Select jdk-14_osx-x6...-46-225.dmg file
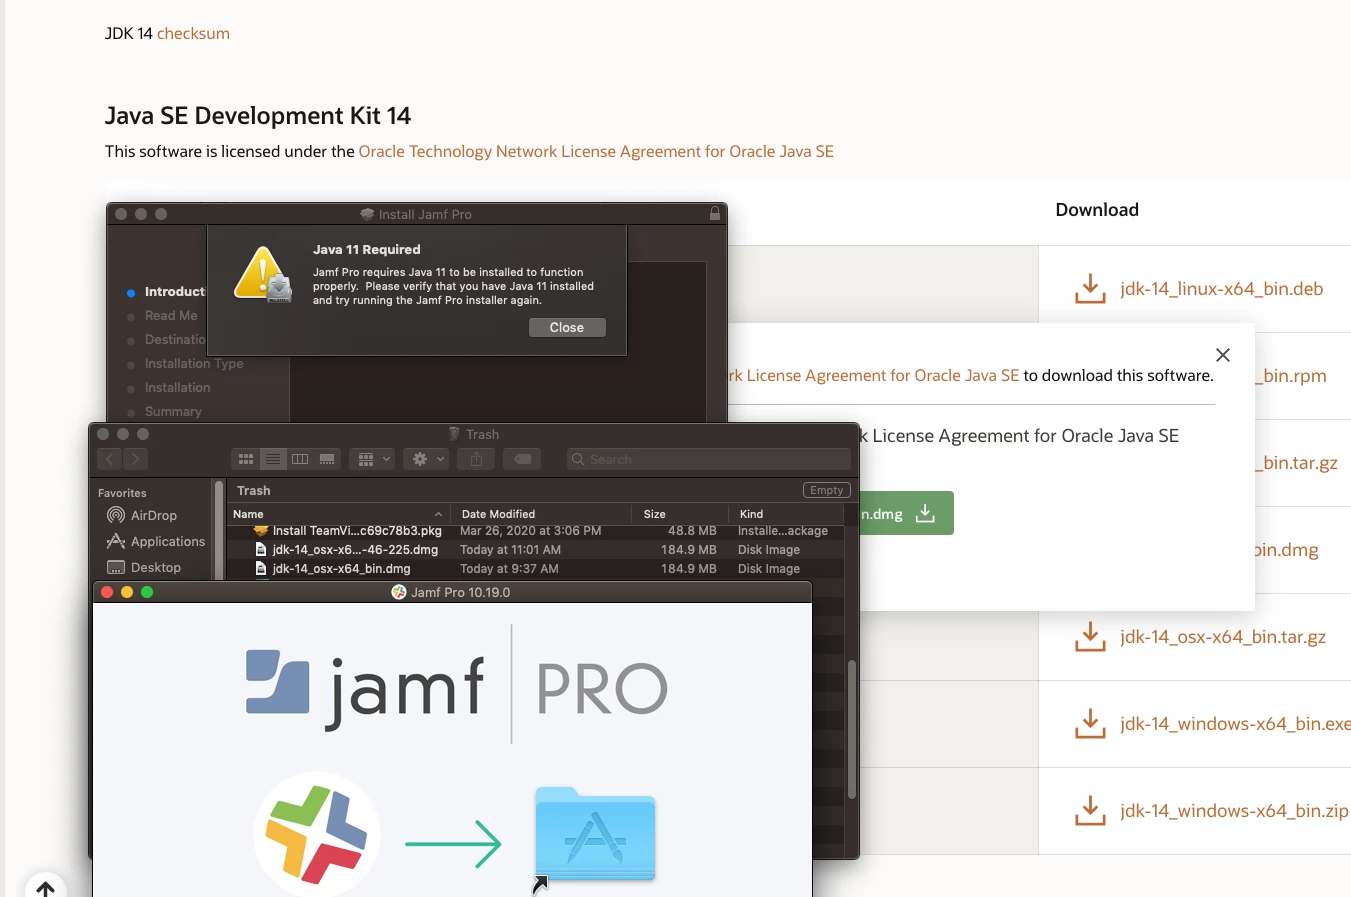The height and width of the screenshot is (897, 1351). 535,549
